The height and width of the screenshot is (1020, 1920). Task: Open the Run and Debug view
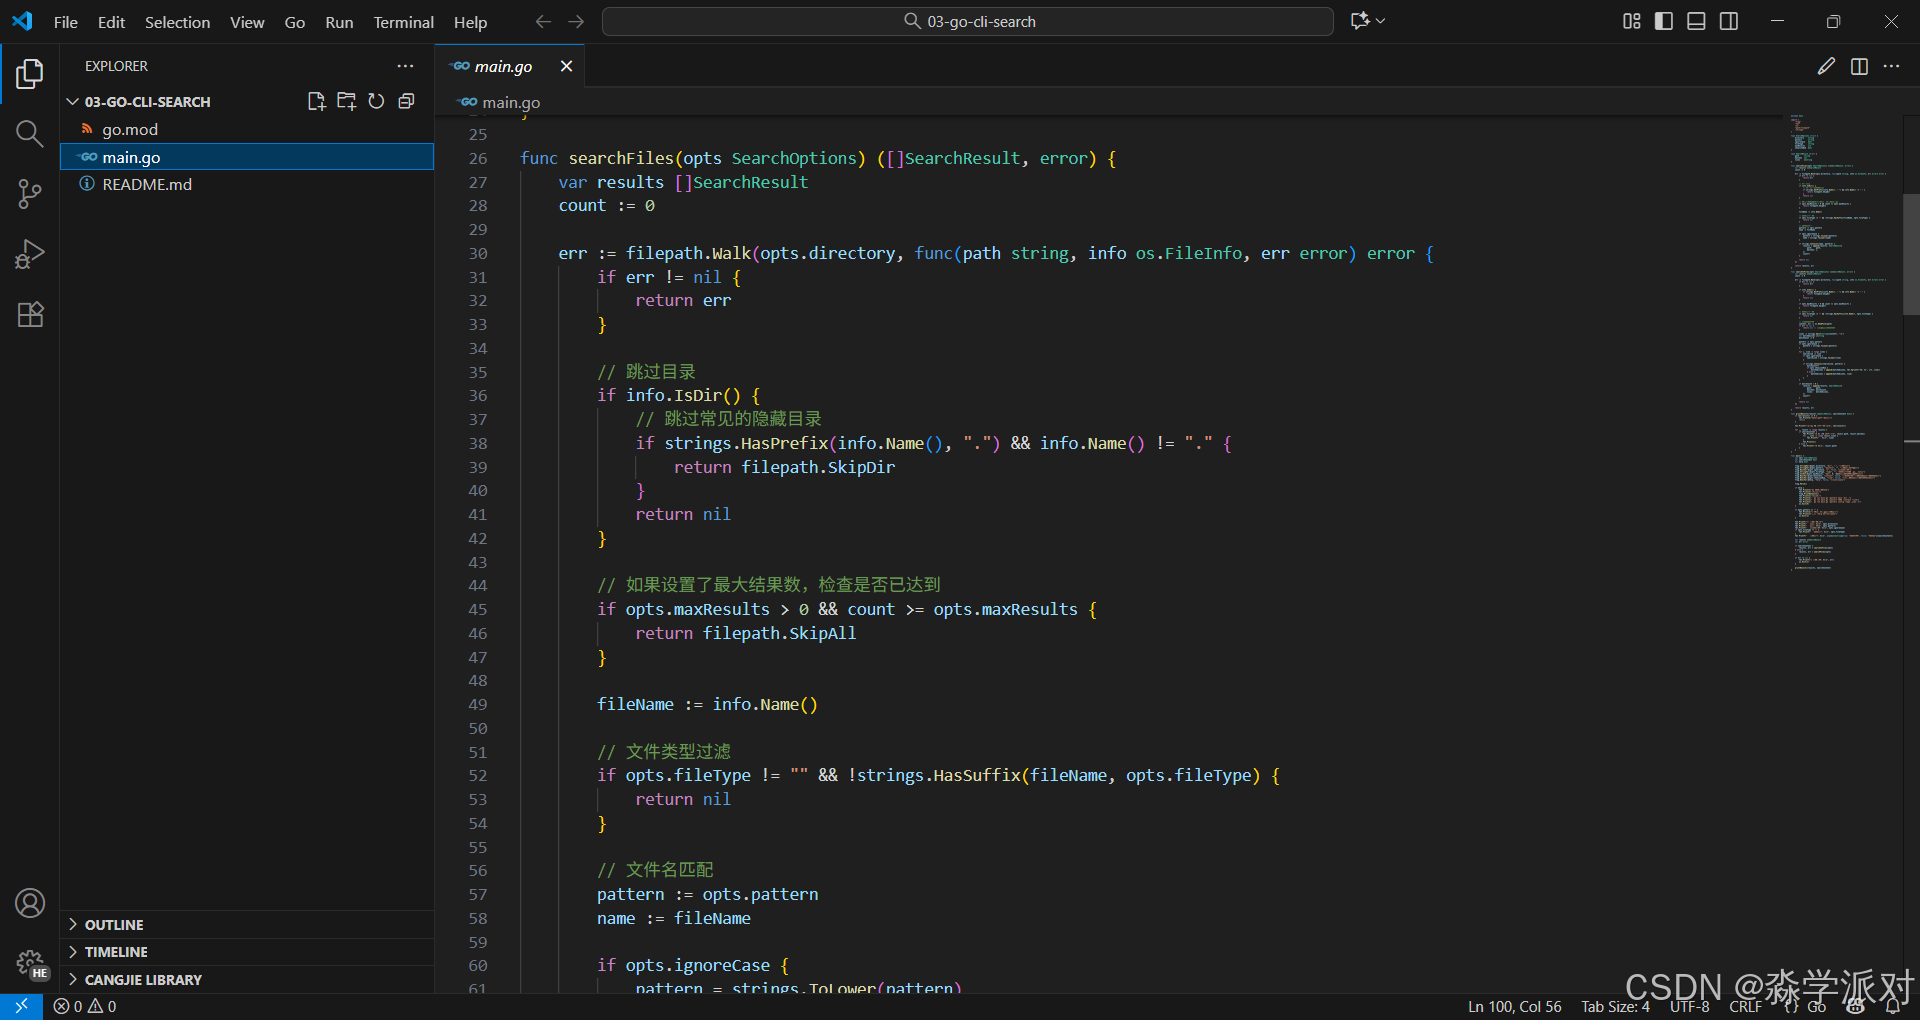click(30, 254)
